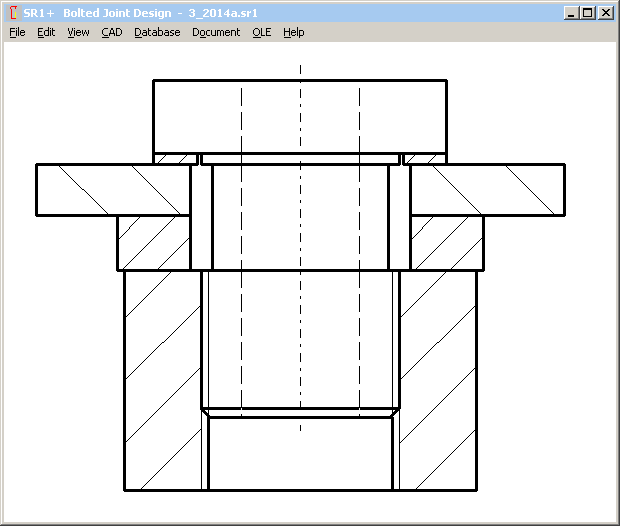Minimize the SR1+ window

(571, 13)
